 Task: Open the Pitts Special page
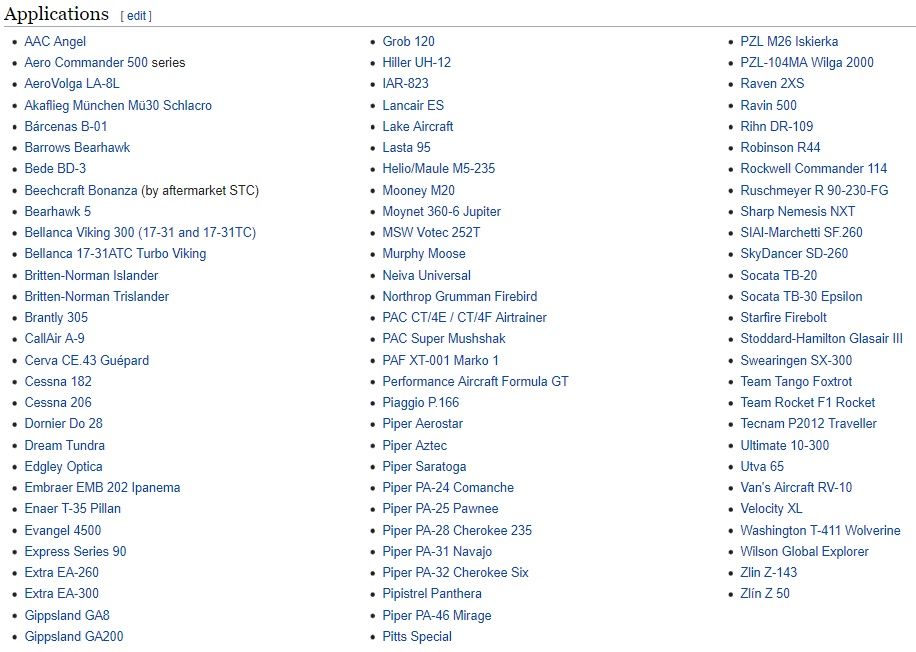coord(417,636)
